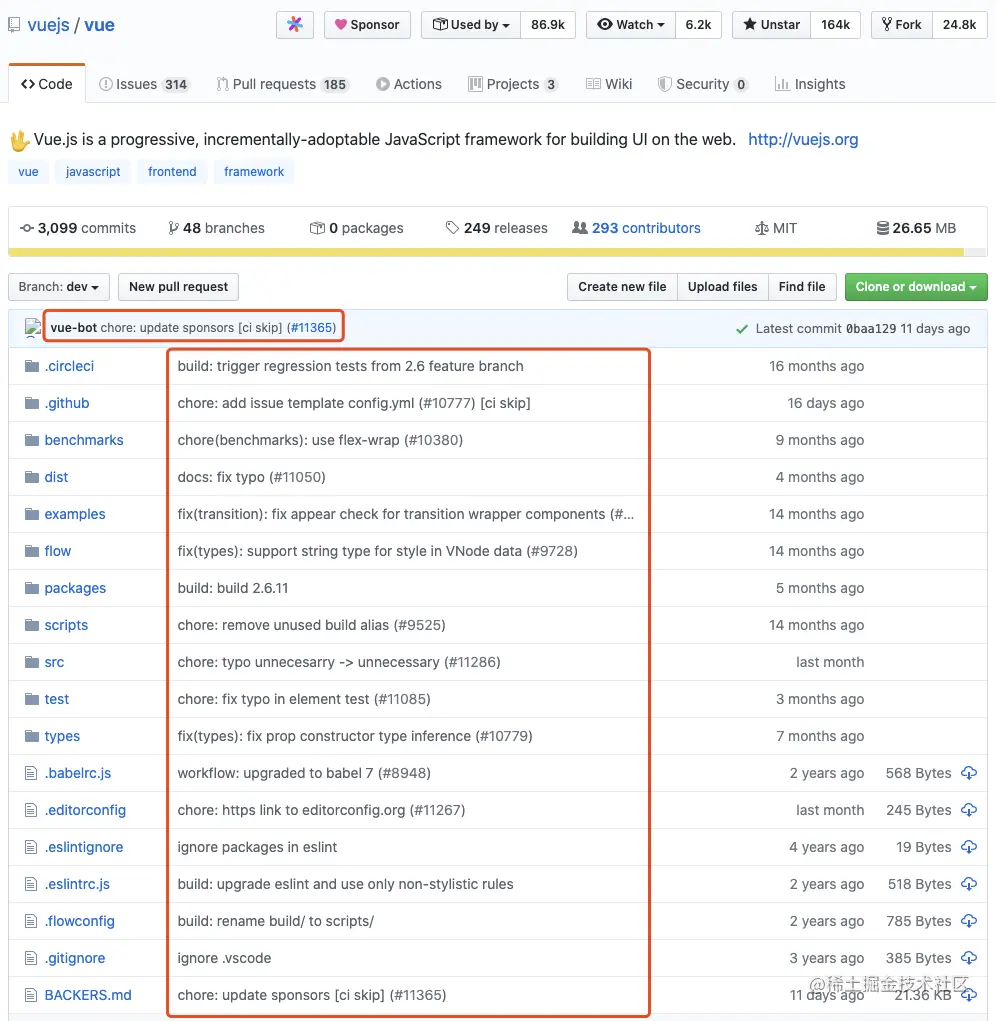
Task: Open commit hash 0baa129
Action: (x=871, y=329)
